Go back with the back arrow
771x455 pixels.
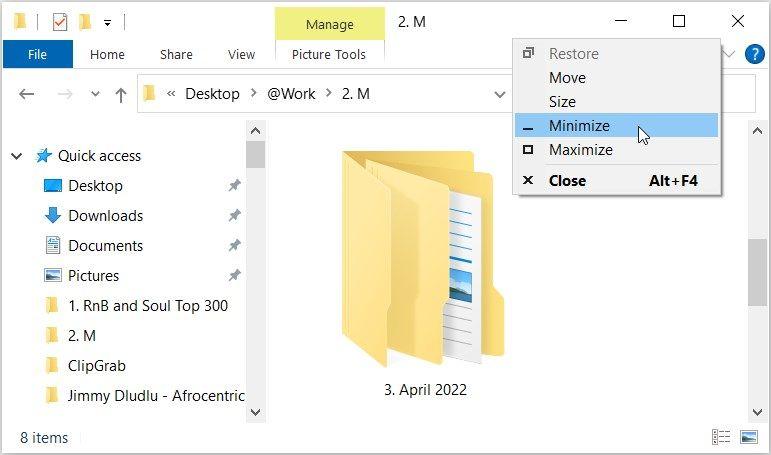[x=27, y=94]
